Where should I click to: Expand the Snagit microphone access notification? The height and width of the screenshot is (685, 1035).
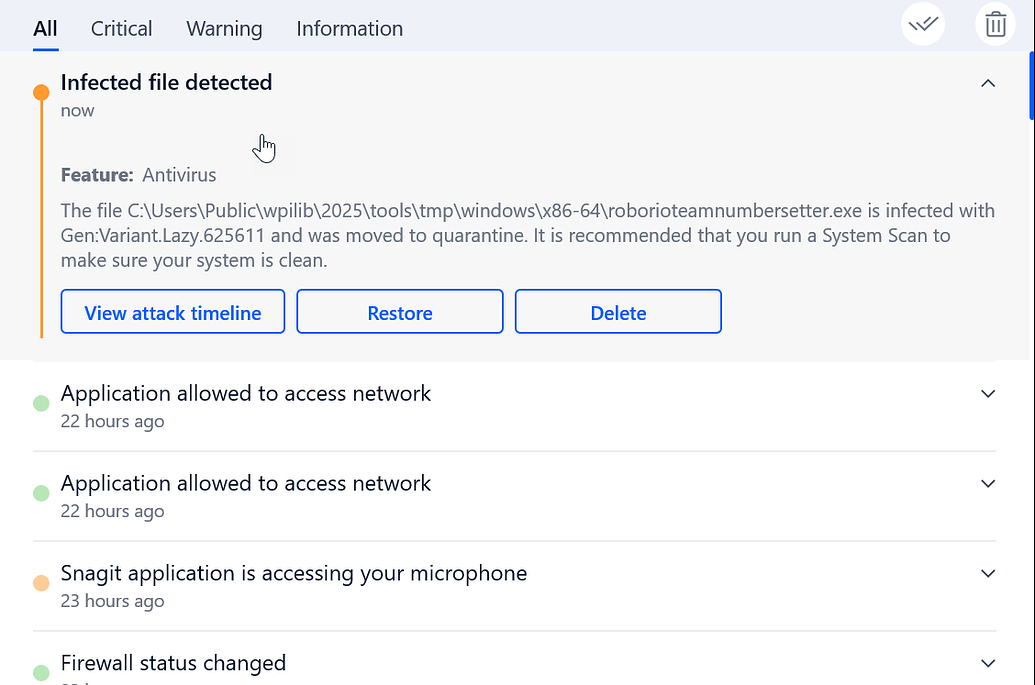click(x=987, y=573)
